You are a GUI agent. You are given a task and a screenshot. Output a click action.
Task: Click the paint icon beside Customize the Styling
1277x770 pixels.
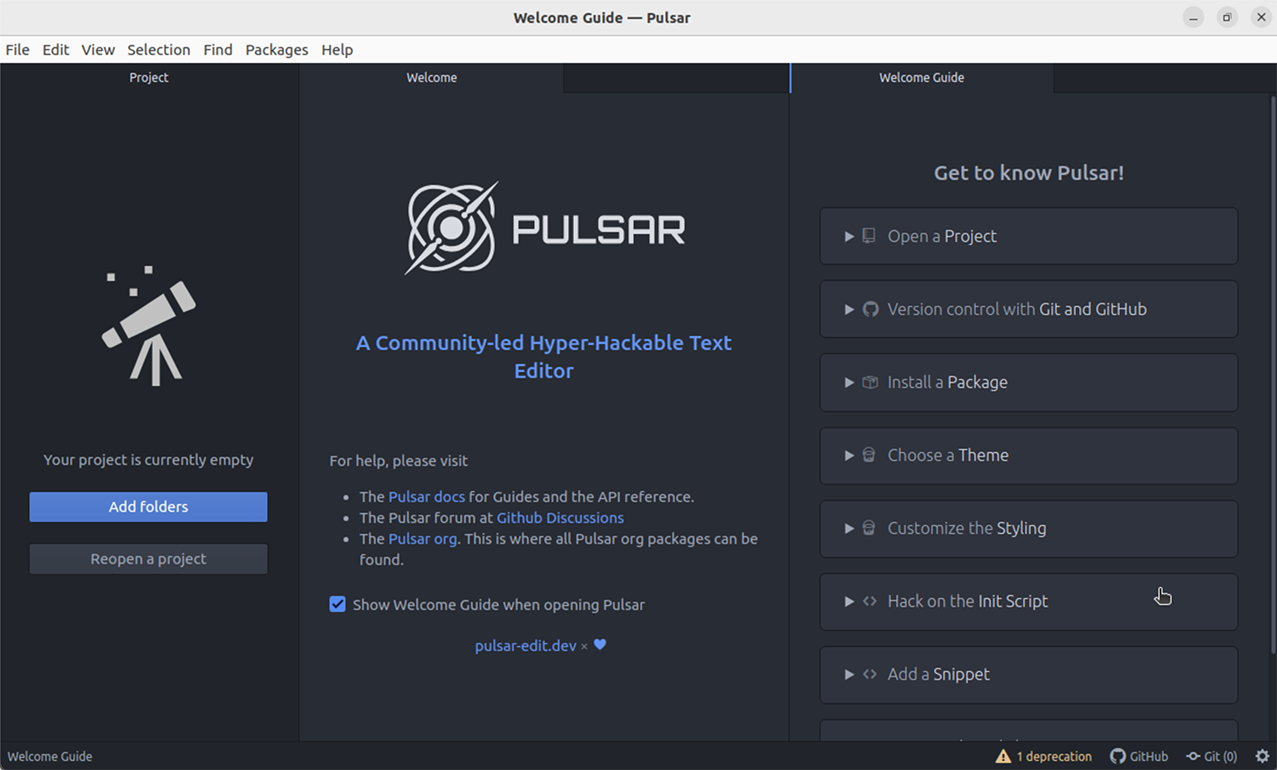click(868, 528)
